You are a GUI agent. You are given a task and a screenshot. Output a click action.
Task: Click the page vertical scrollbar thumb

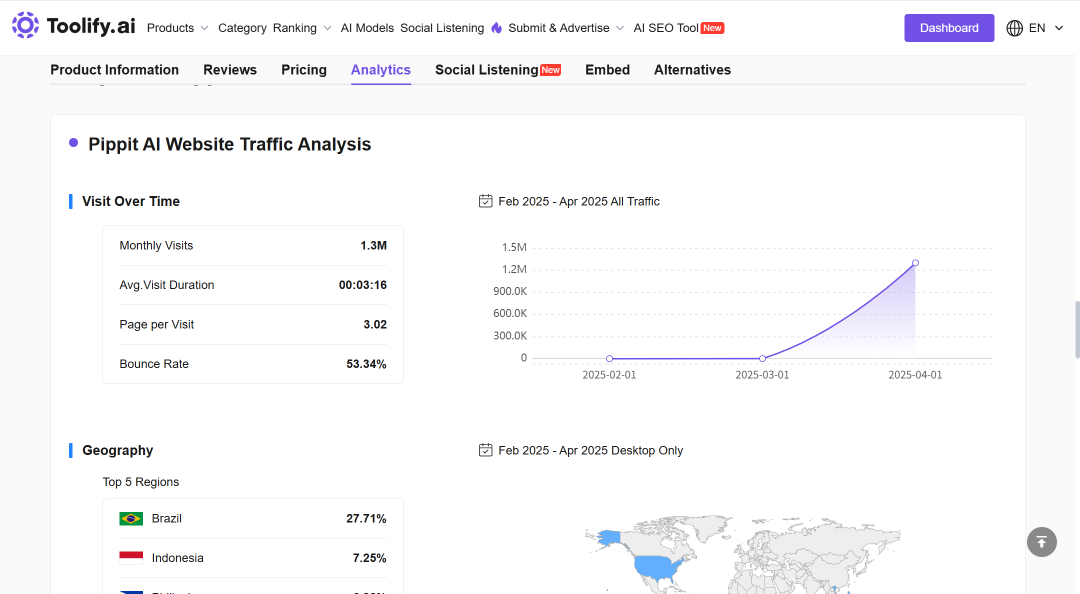(1077, 329)
